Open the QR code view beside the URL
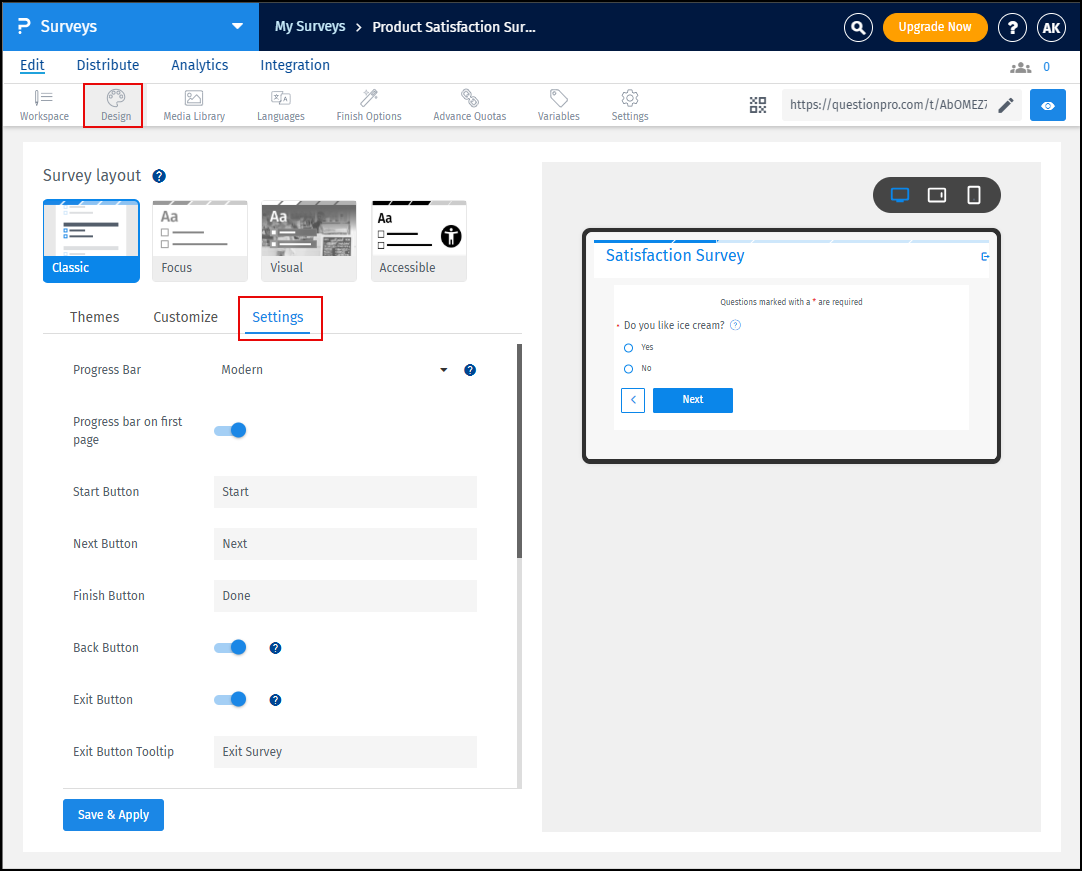This screenshot has width=1082, height=871. 757,104
